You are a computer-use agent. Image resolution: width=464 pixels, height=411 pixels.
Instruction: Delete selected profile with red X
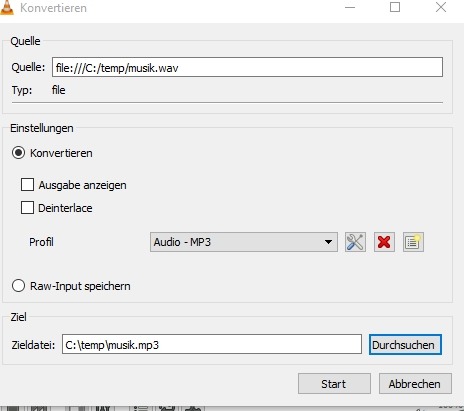[x=384, y=242]
